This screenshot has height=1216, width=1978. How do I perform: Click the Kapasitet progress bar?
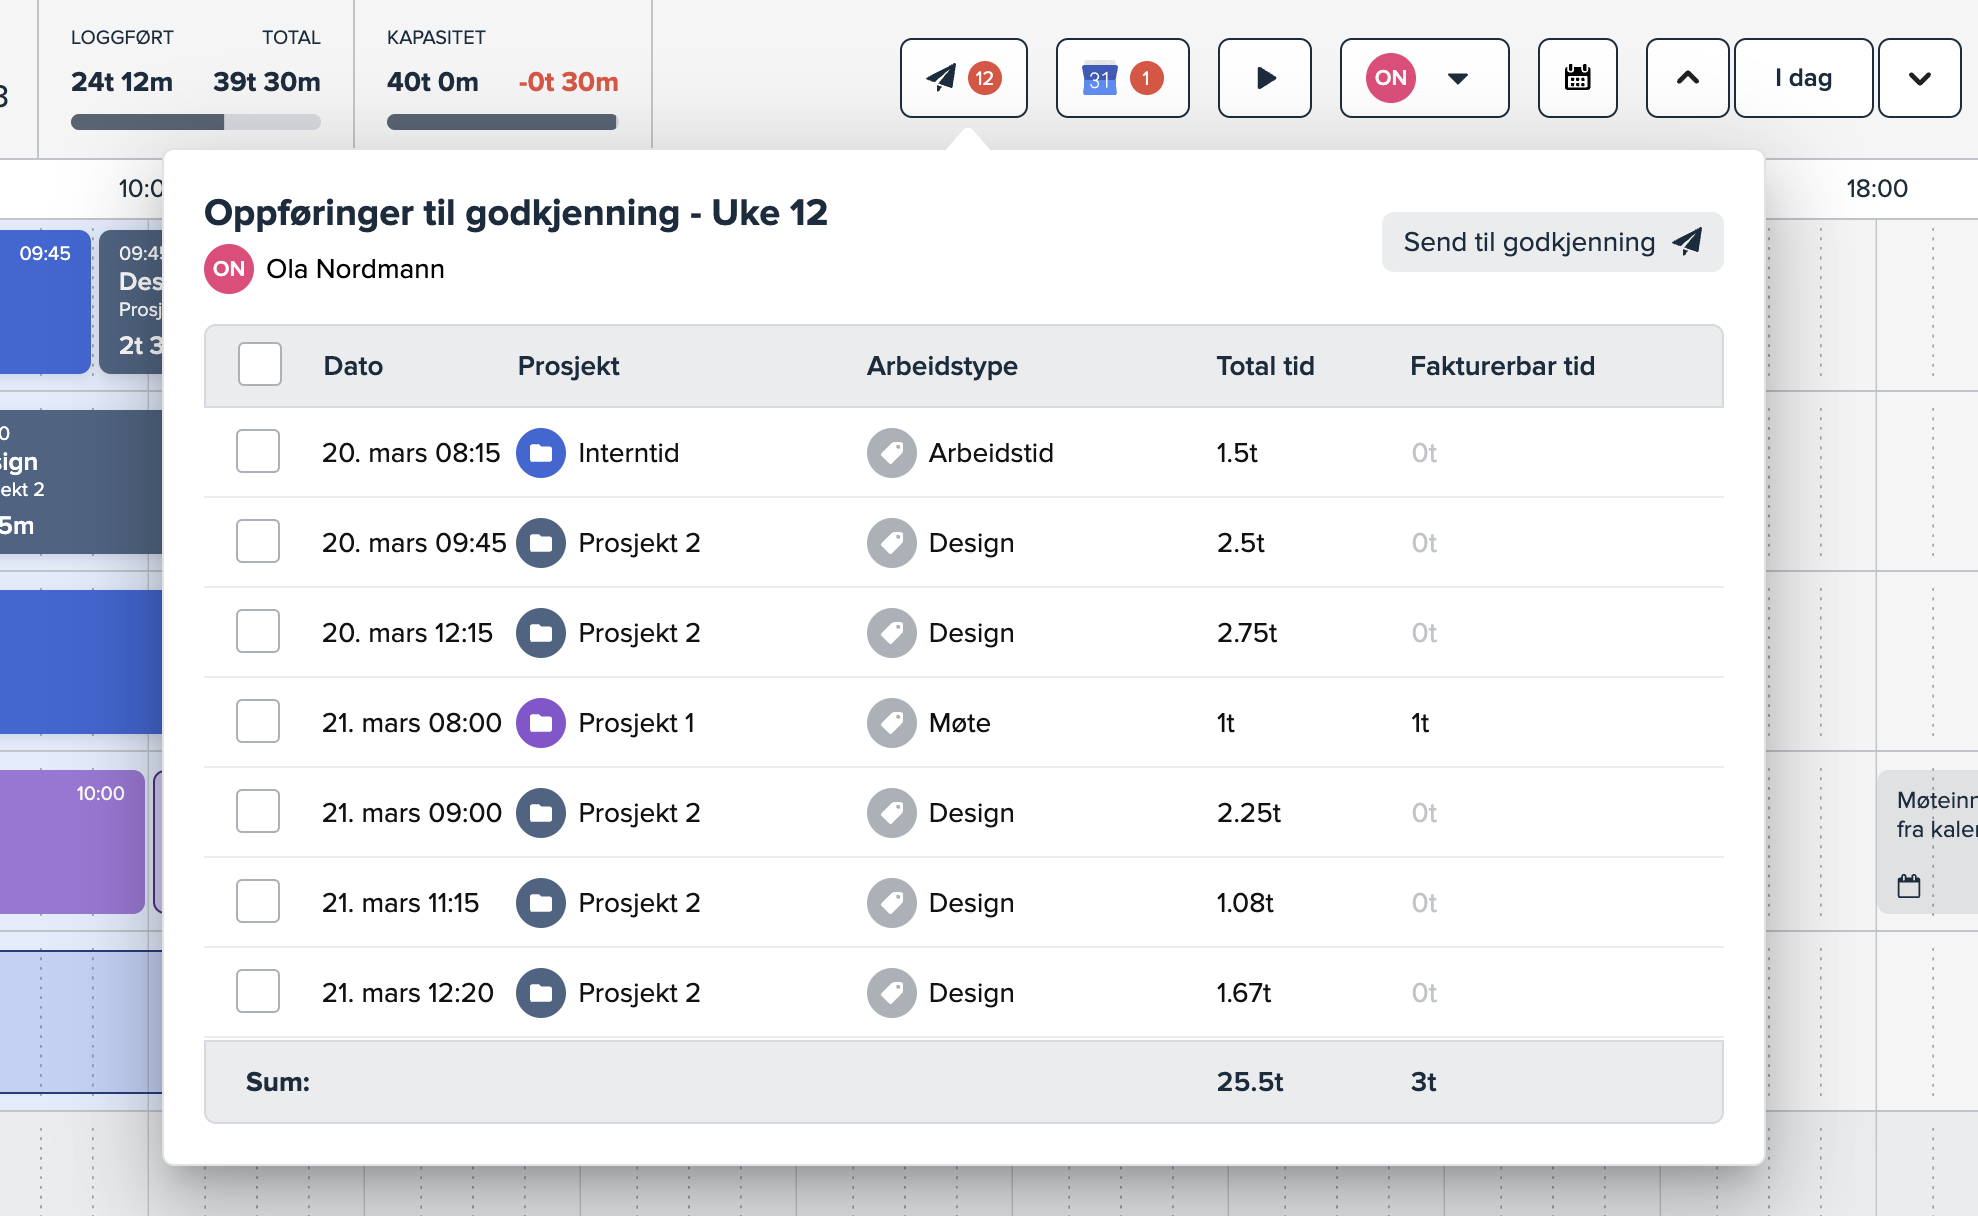(x=502, y=122)
